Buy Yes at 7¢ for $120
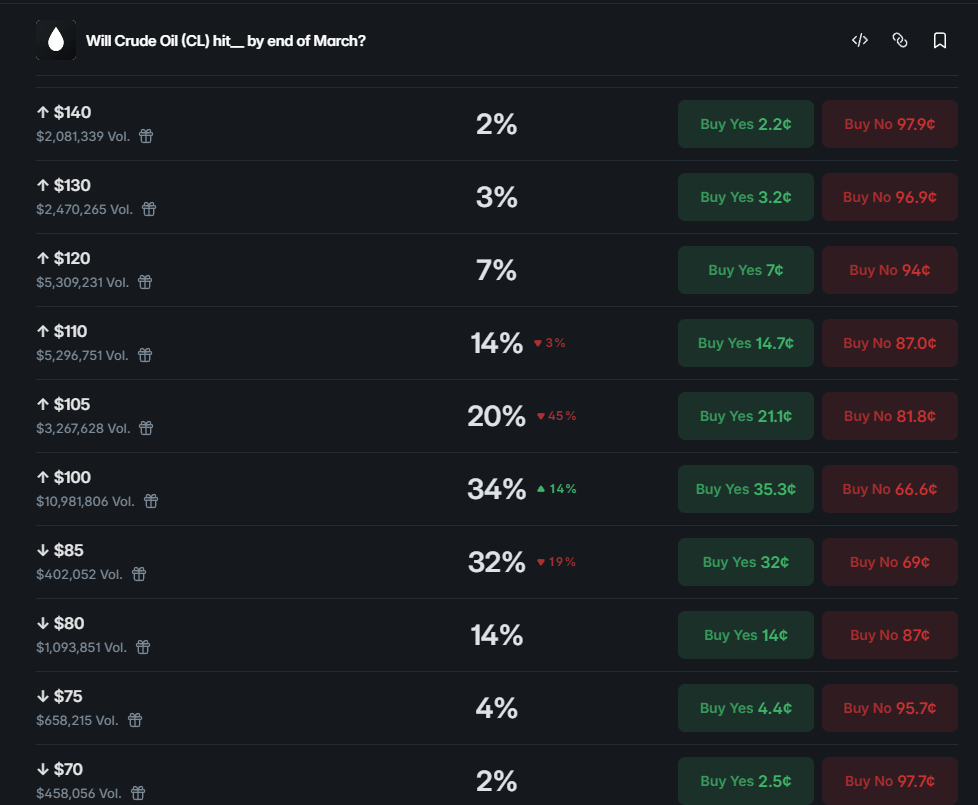This screenshot has height=805, width=978. 745,270
